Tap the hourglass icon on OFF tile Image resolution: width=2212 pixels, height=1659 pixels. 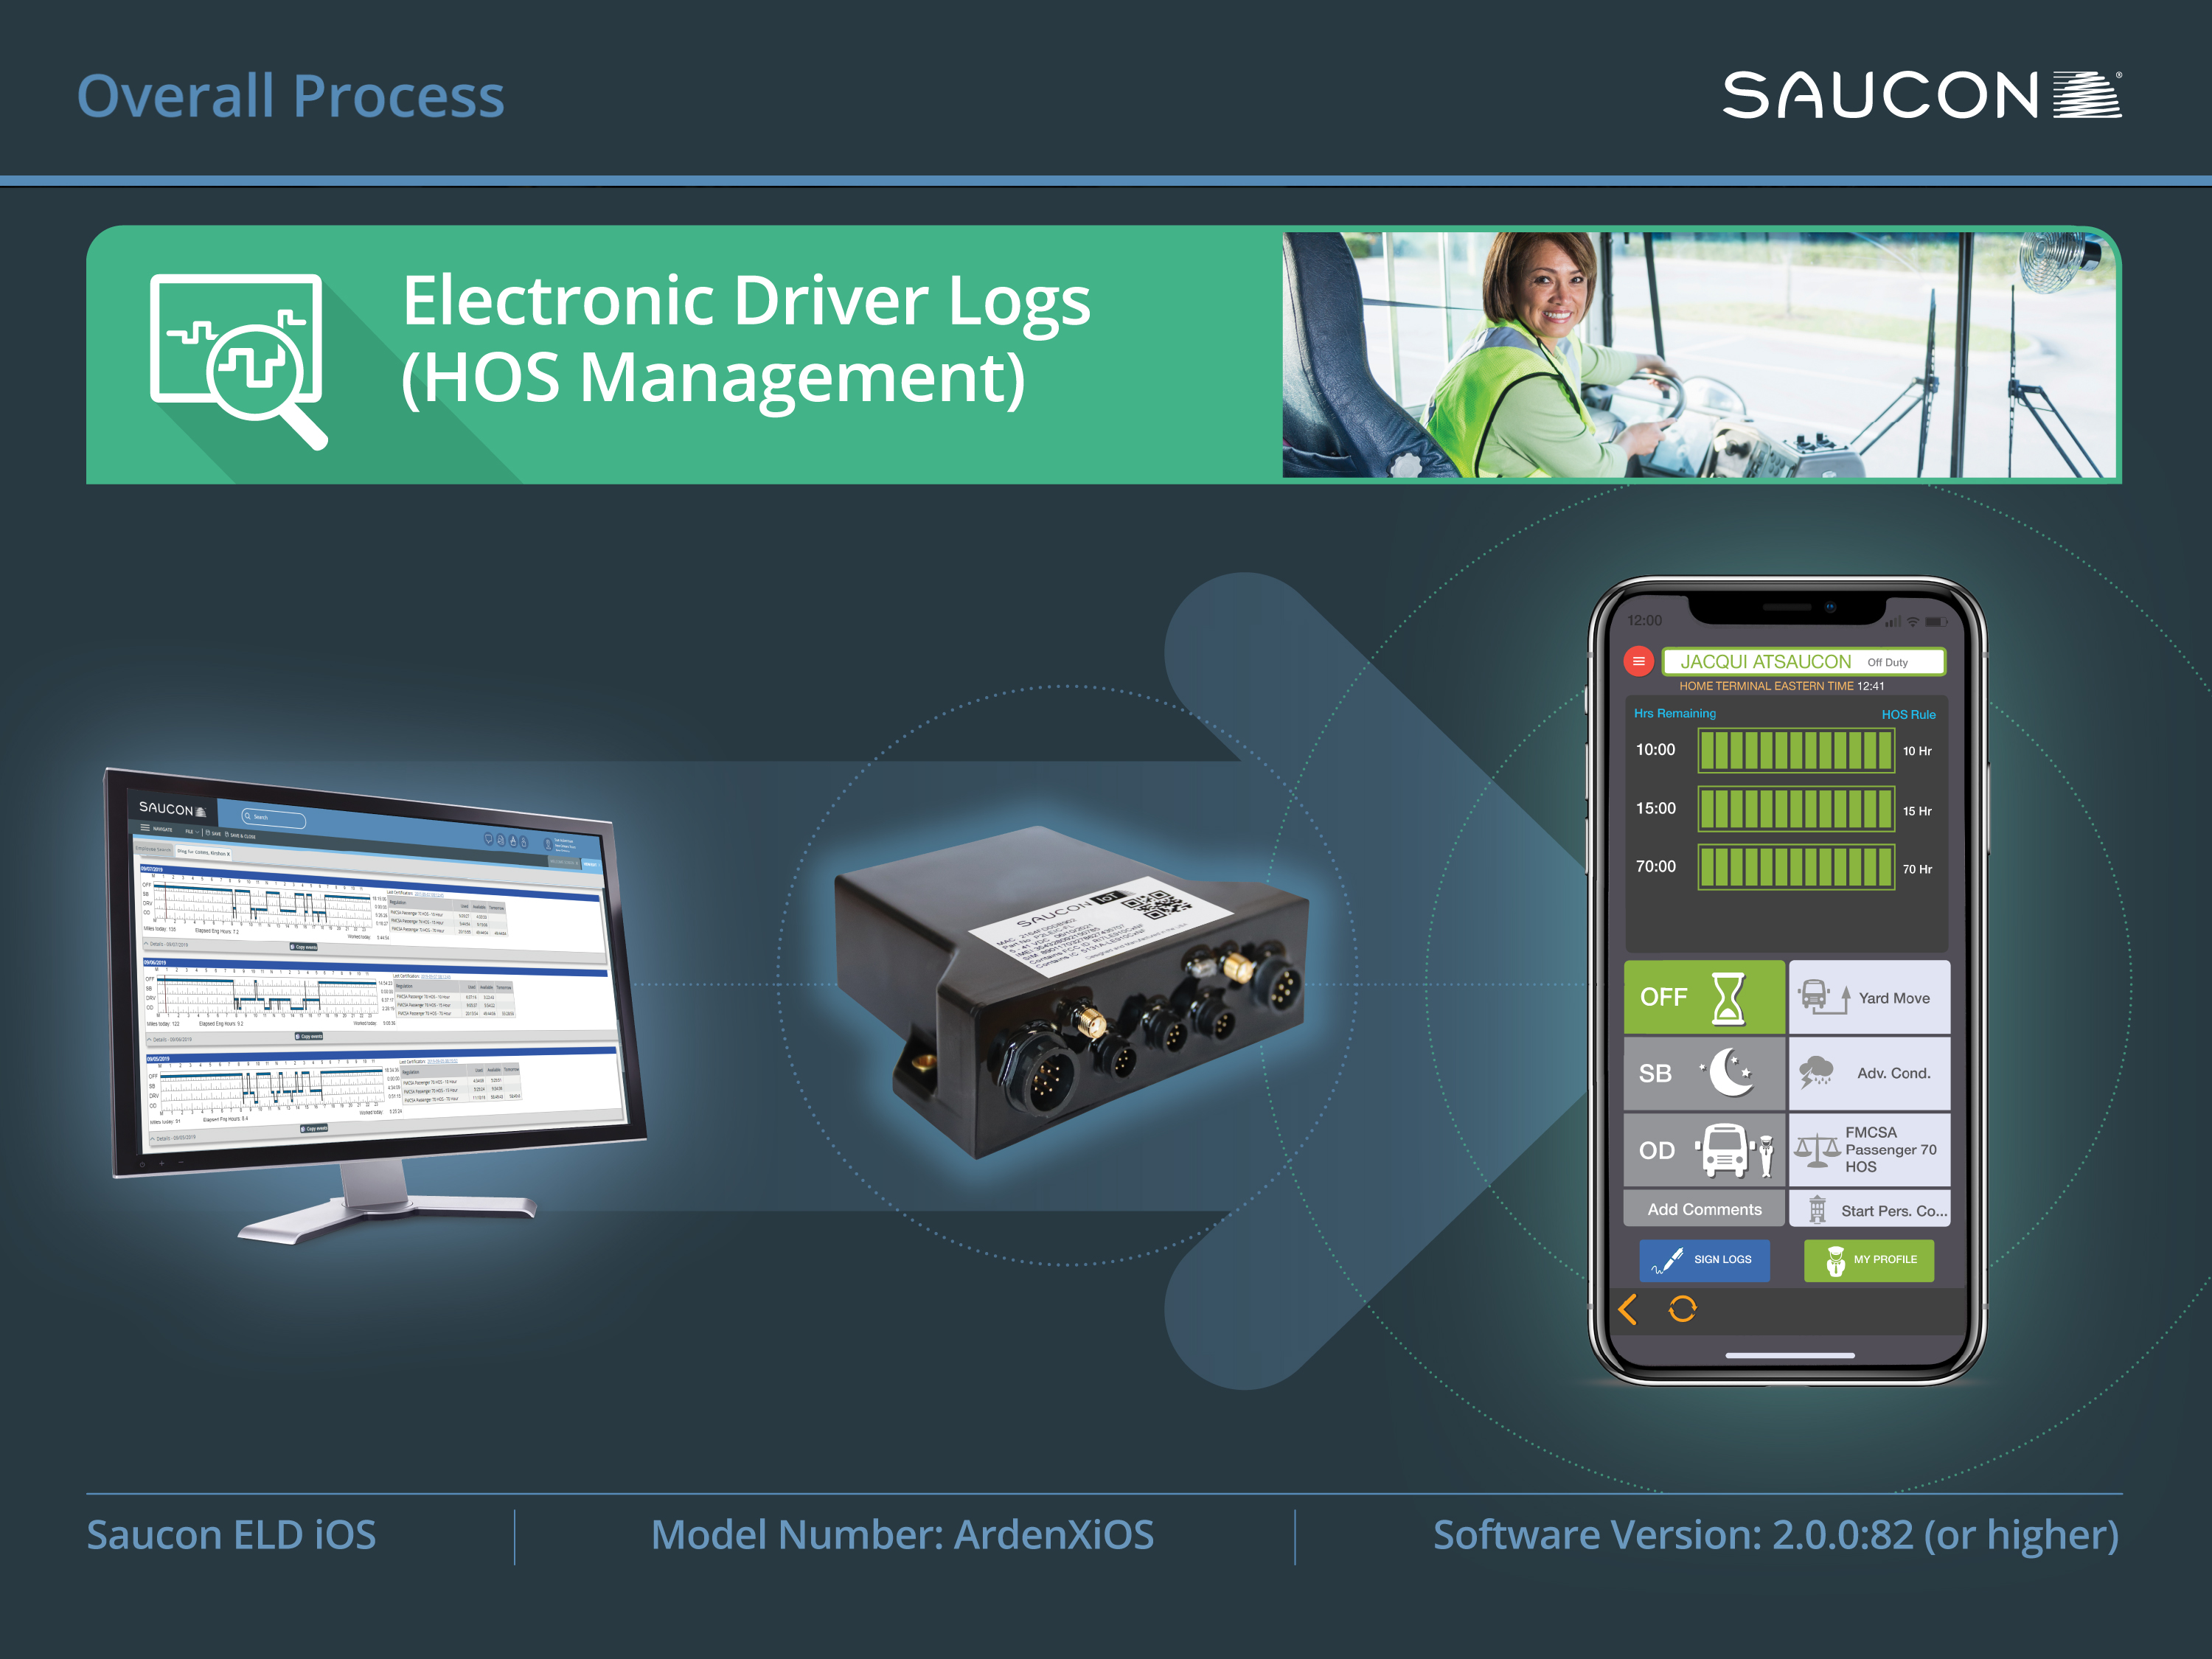(1729, 998)
